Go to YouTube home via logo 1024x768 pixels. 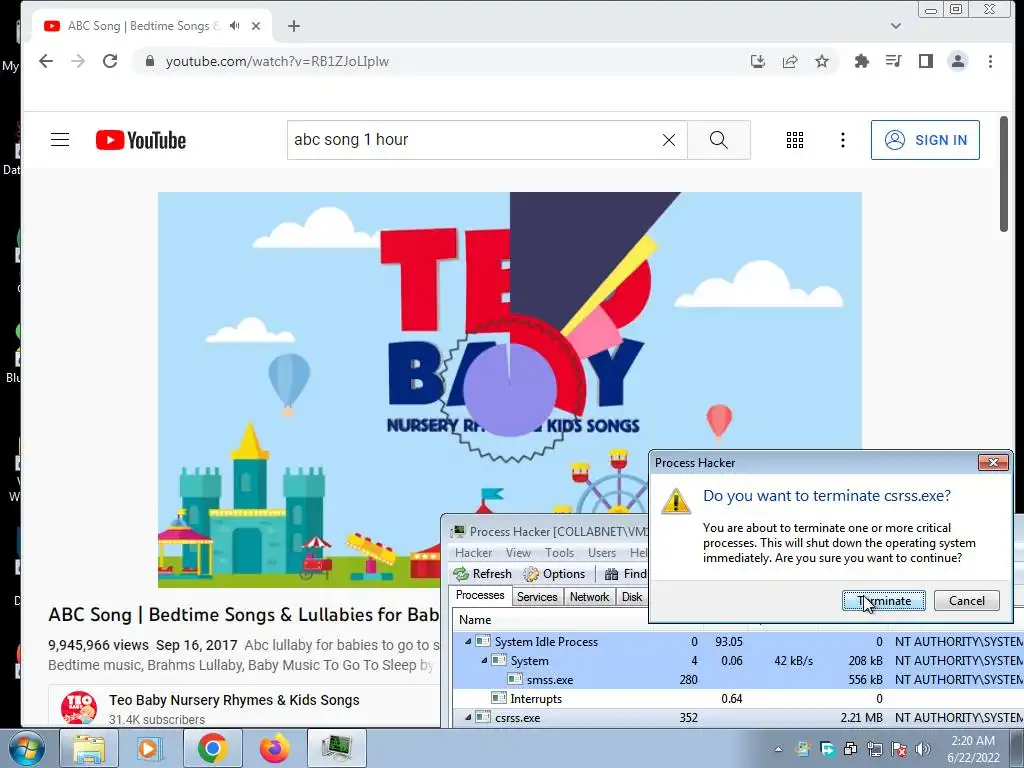click(x=141, y=140)
